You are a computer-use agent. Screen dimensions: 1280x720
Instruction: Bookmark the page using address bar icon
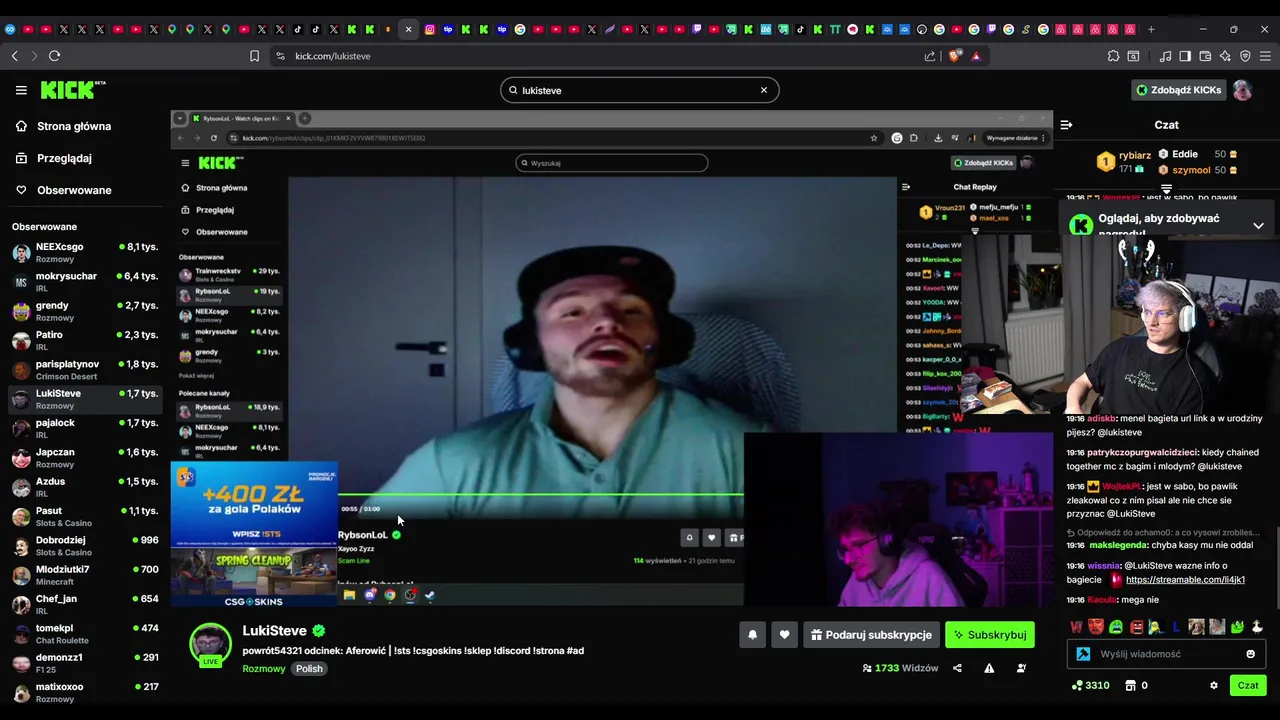point(254,56)
